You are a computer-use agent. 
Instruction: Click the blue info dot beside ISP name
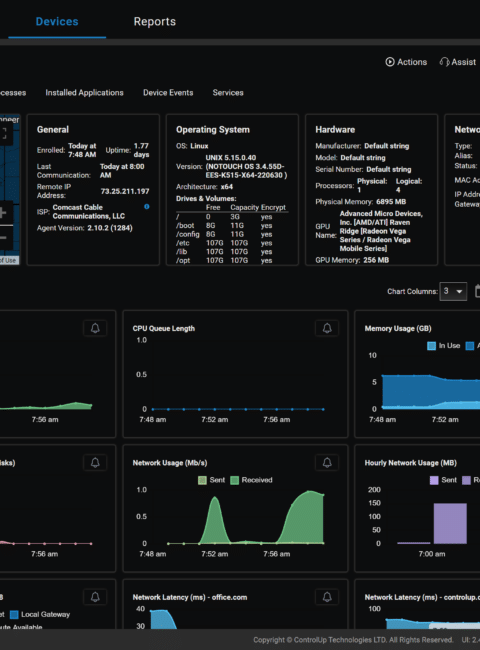pyautogui.click(x=147, y=206)
